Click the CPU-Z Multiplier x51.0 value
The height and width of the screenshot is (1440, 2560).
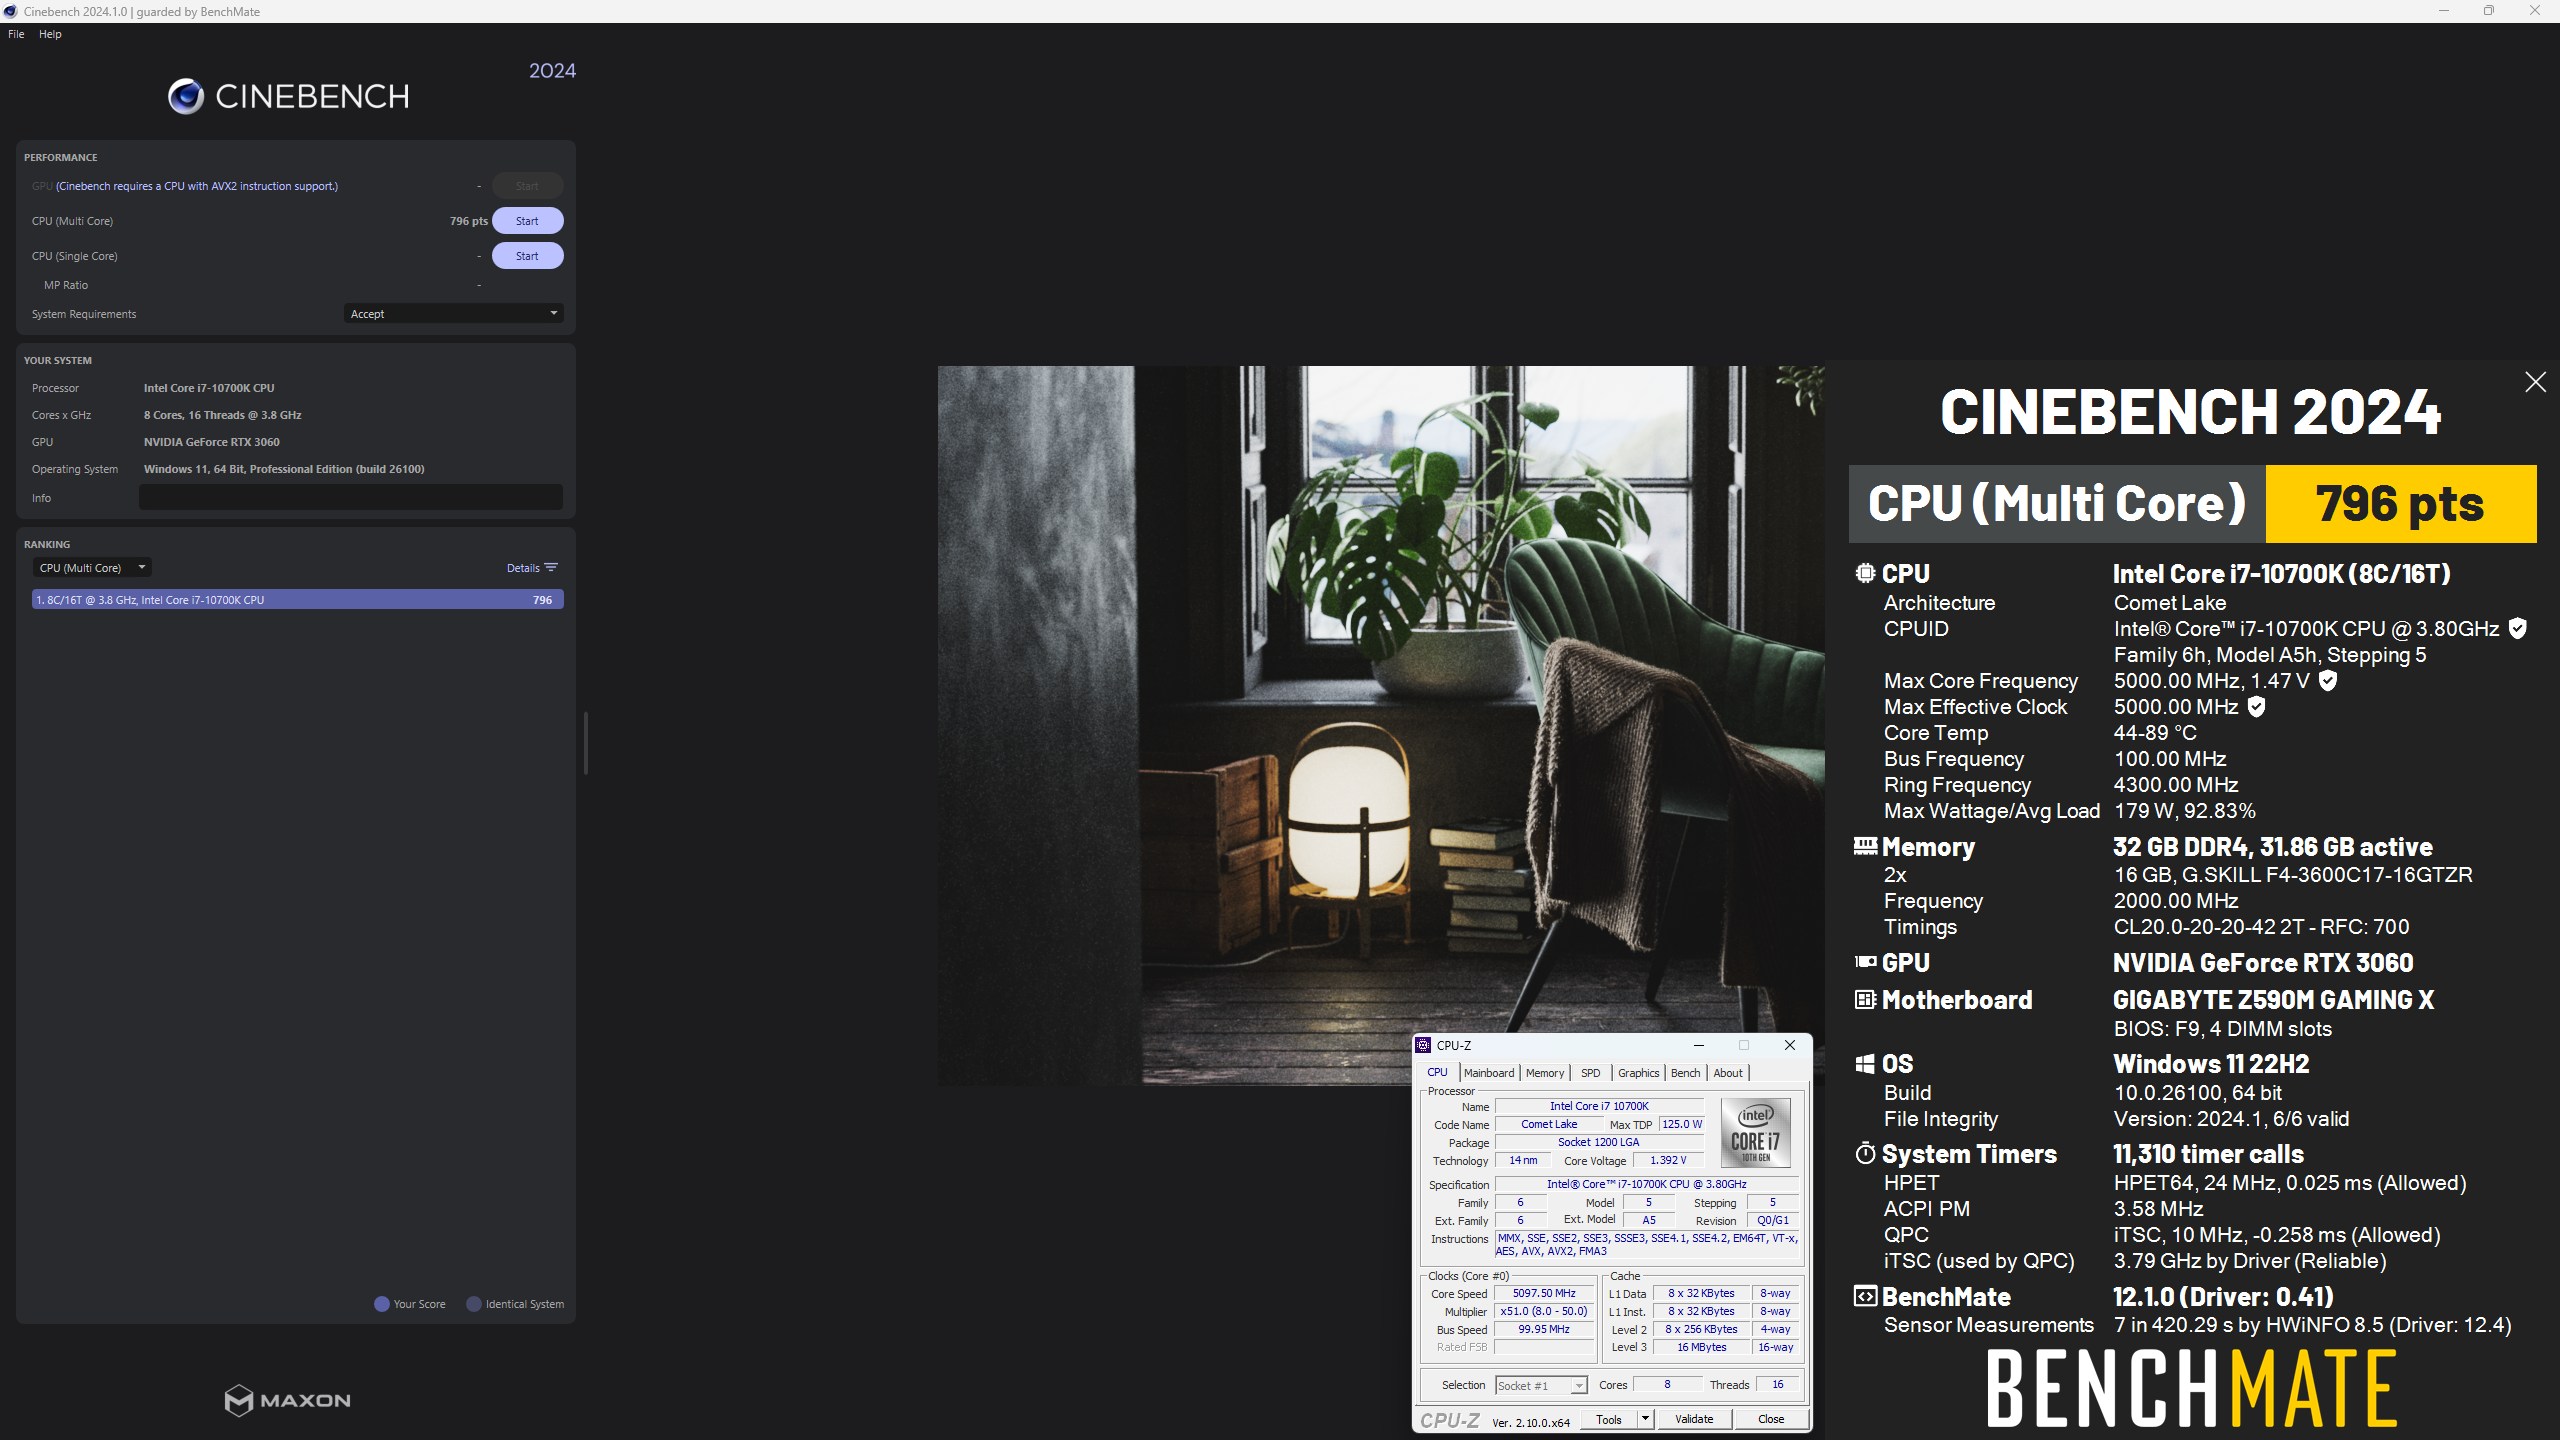click(x=1544, y=1311)
